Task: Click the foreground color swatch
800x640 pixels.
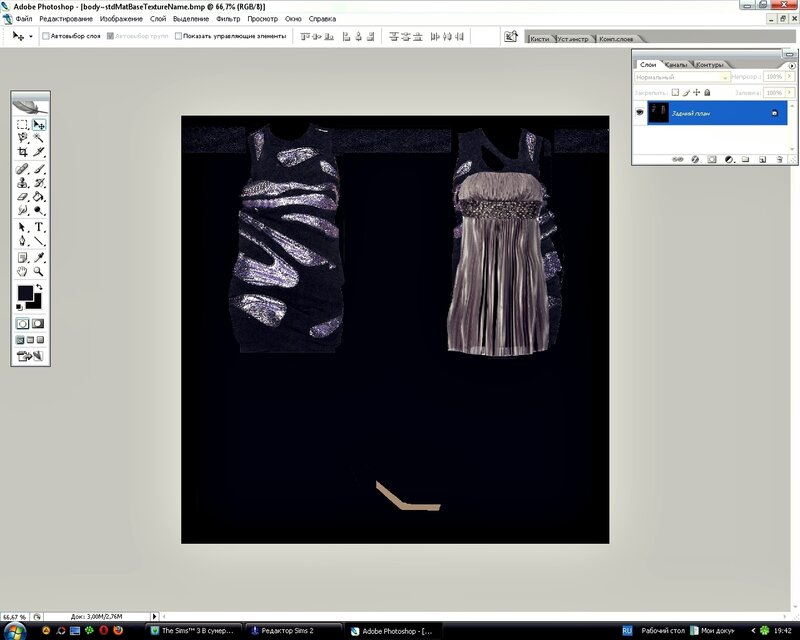Action: 24,293
